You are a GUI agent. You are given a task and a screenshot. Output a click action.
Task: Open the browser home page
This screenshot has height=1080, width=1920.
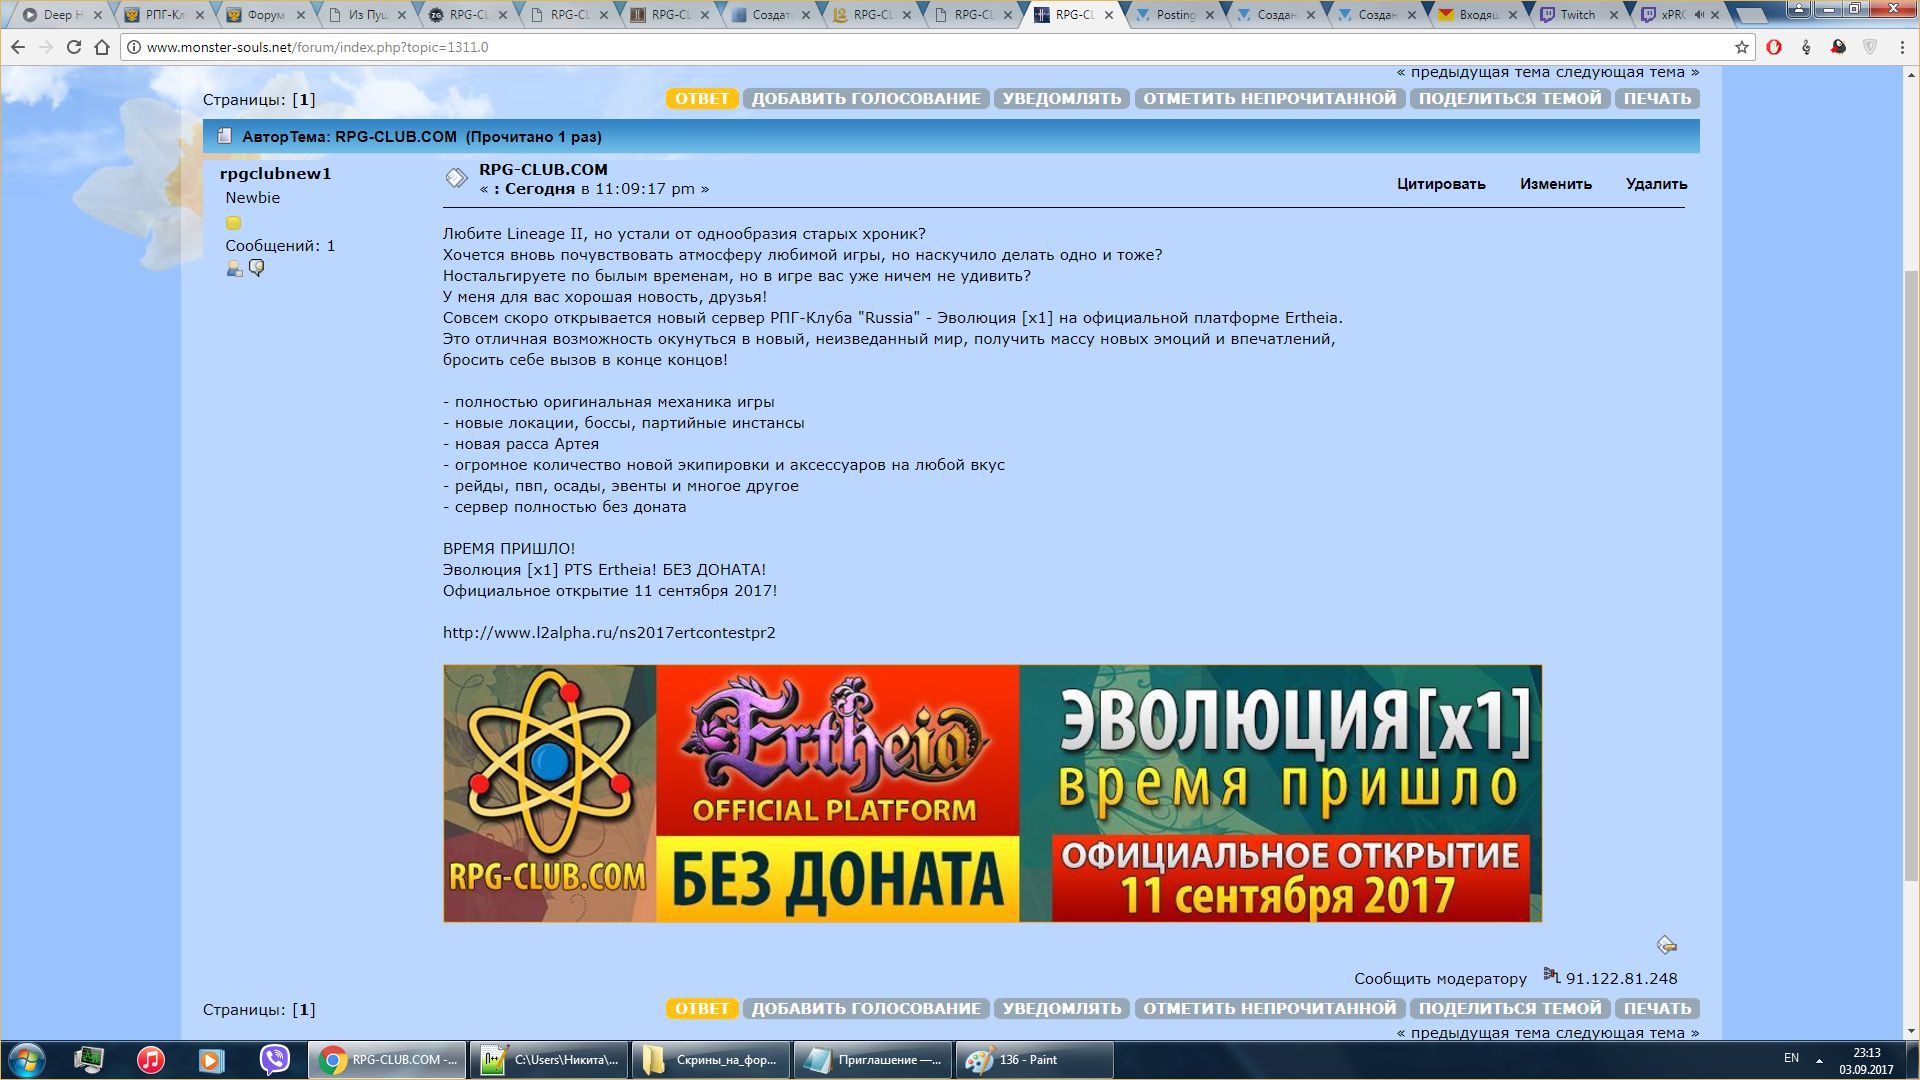[x=102, y=47]
